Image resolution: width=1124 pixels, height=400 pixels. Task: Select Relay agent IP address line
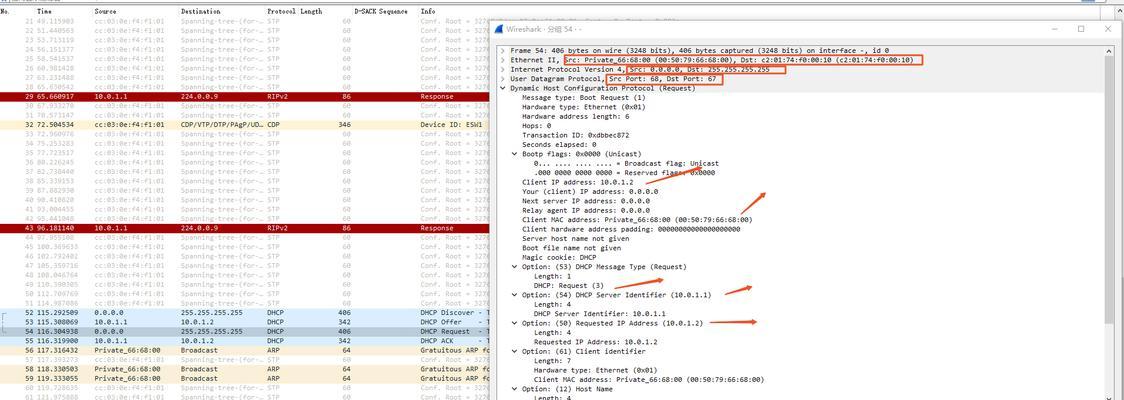click(x=586, y=210)
